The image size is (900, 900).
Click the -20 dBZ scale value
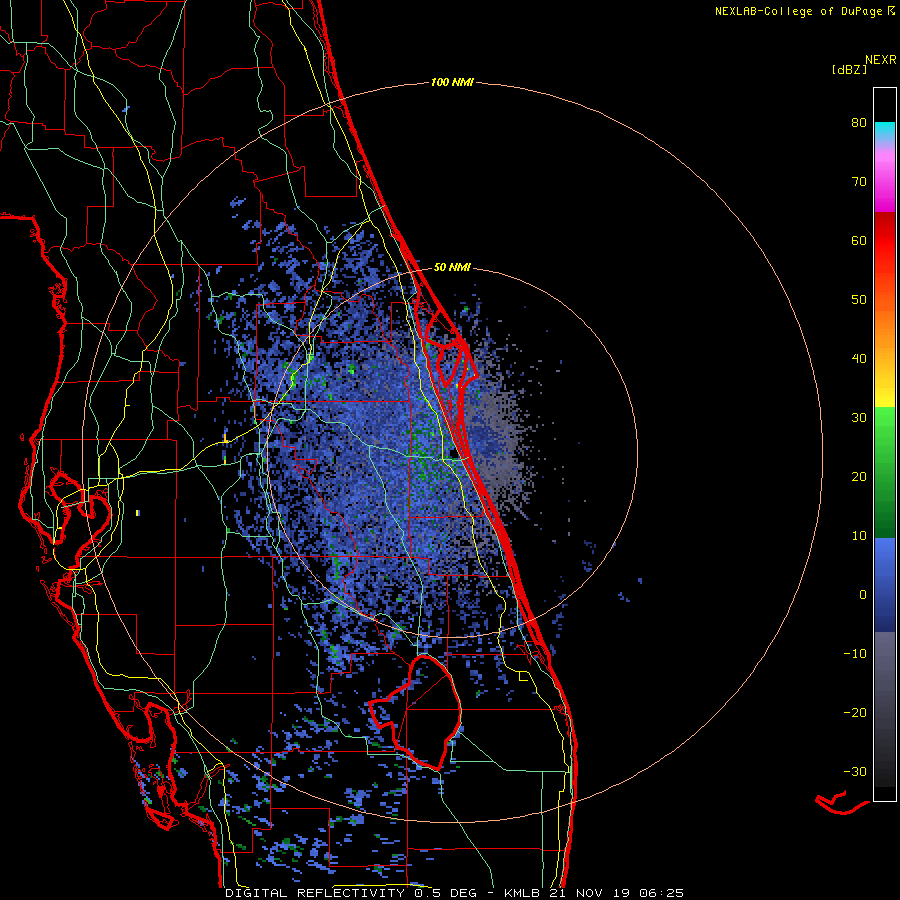click(855, 713)
